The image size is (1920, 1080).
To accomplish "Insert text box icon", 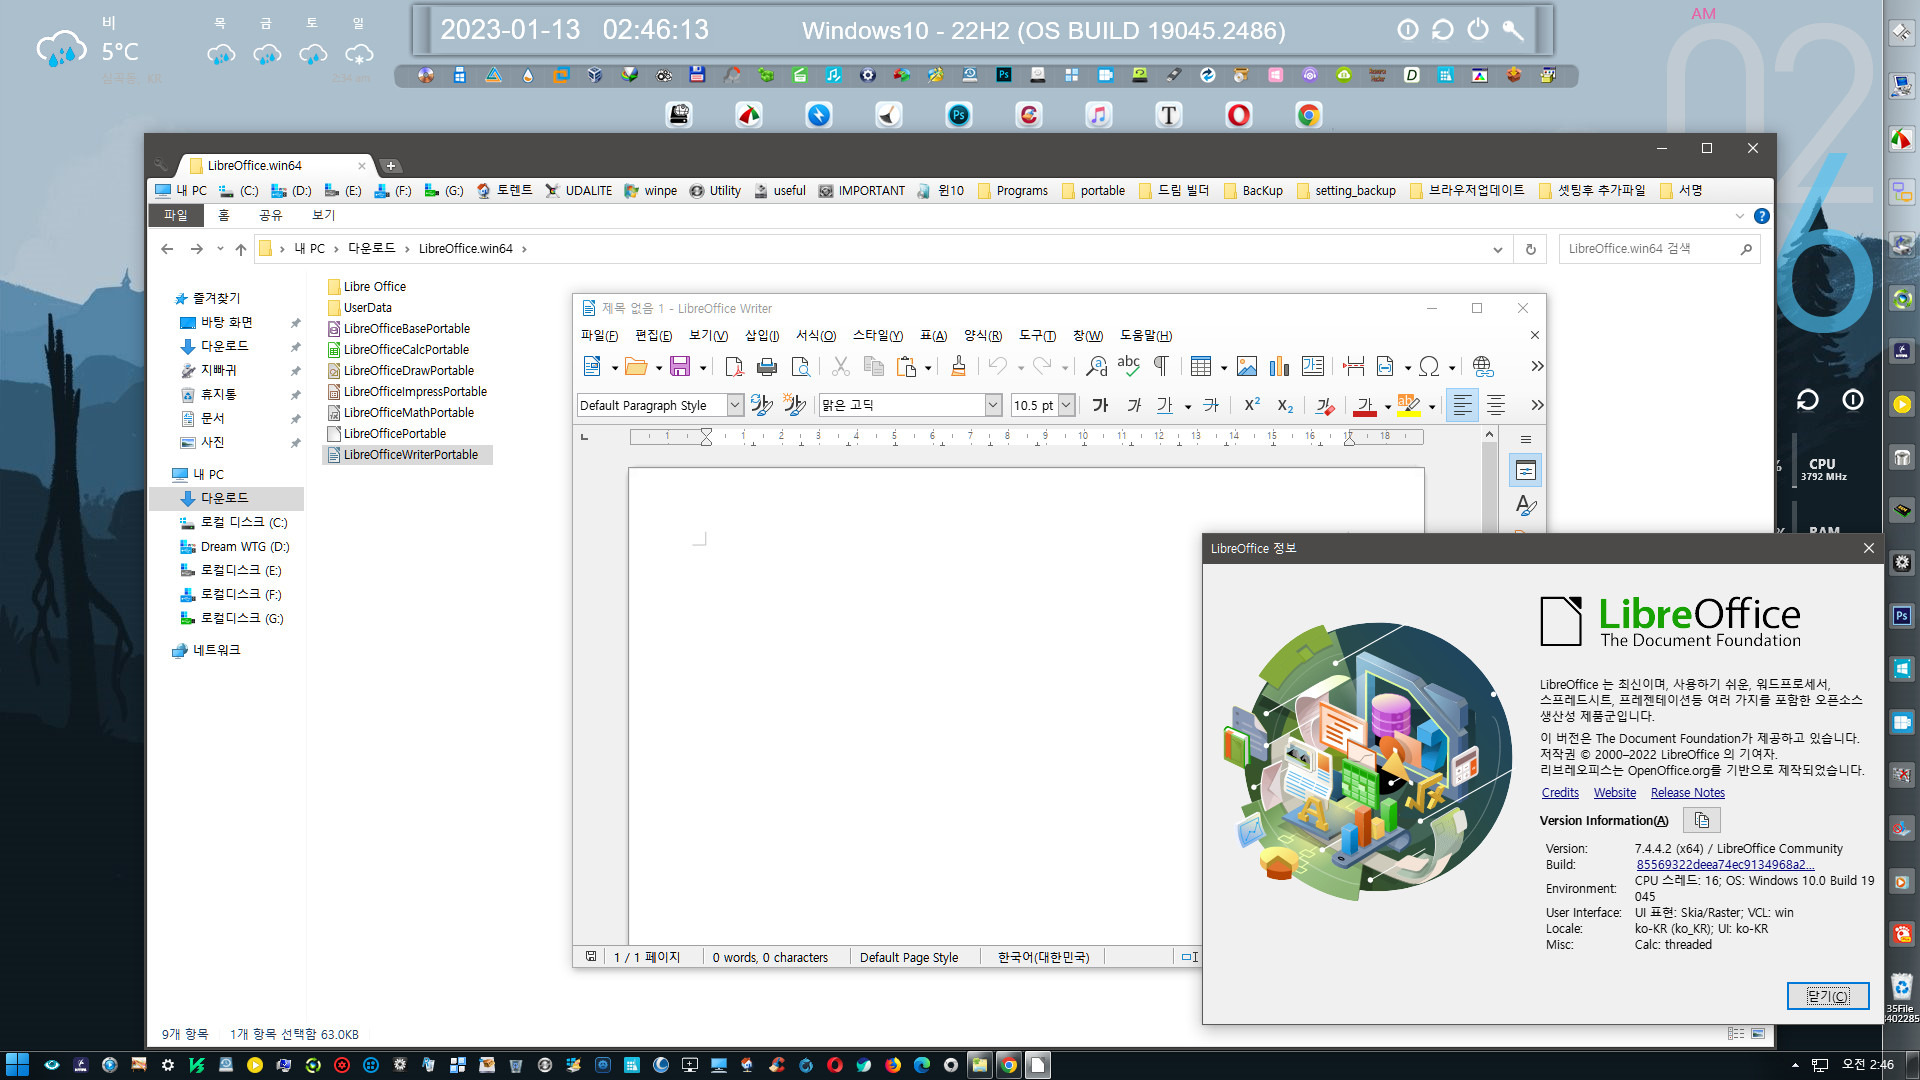I will coord(1313,367).
